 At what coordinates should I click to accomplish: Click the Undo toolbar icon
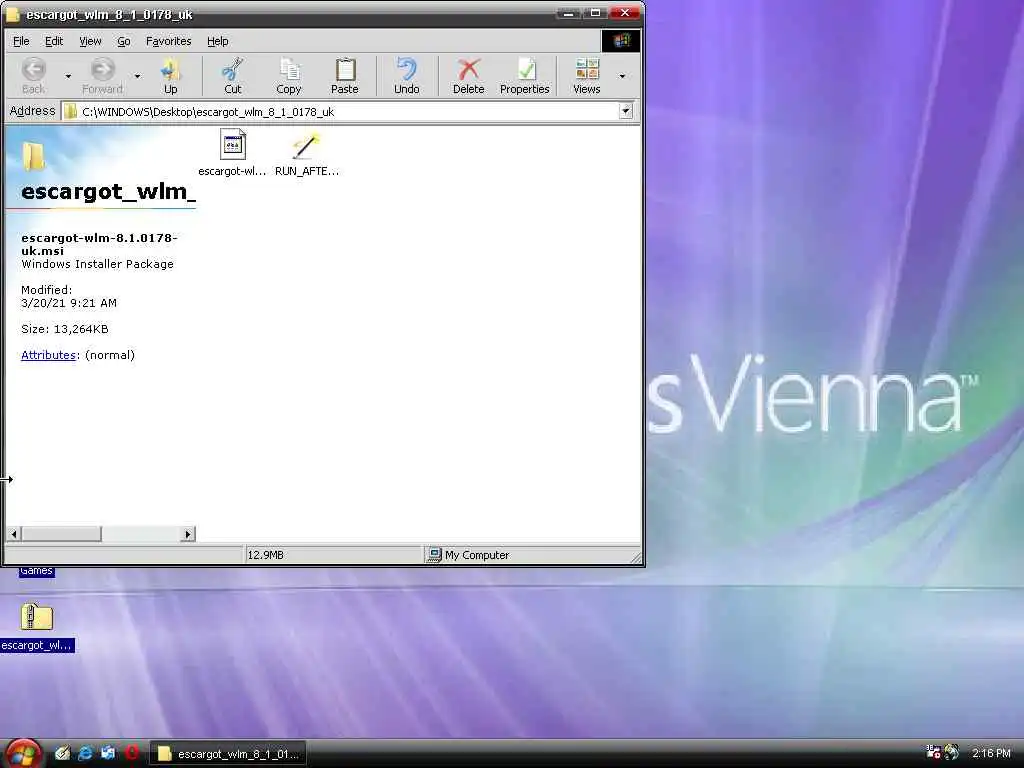tap(406, 69)
